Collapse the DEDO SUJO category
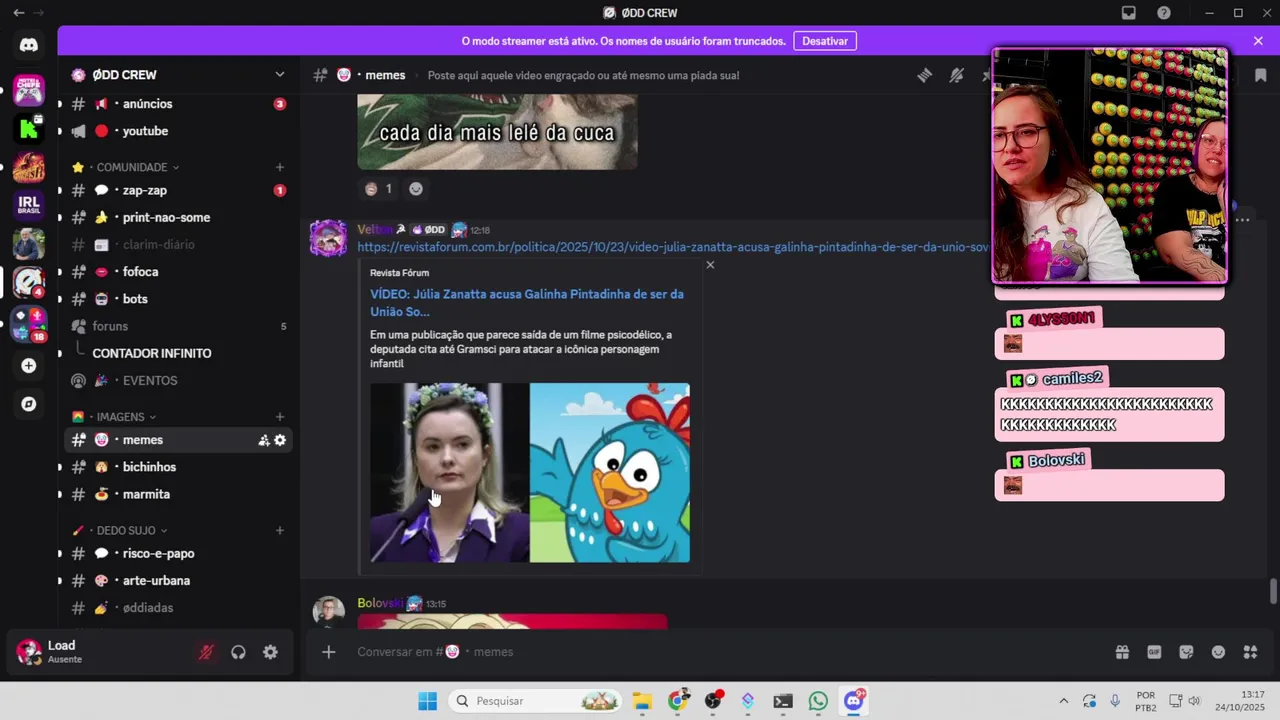The height and width of the screenshot is (720, 1280). click(126, 530)
